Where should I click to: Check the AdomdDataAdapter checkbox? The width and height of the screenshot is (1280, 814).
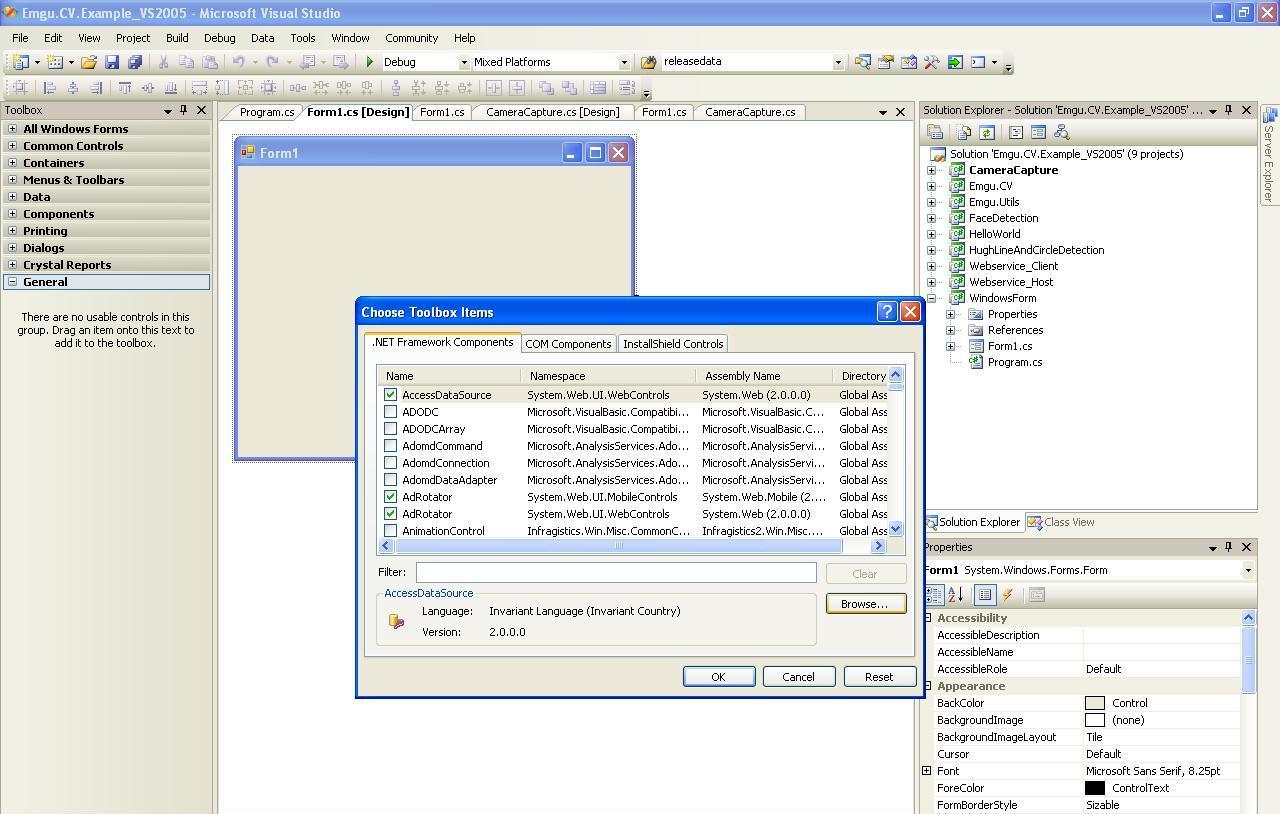click(390, 480)
